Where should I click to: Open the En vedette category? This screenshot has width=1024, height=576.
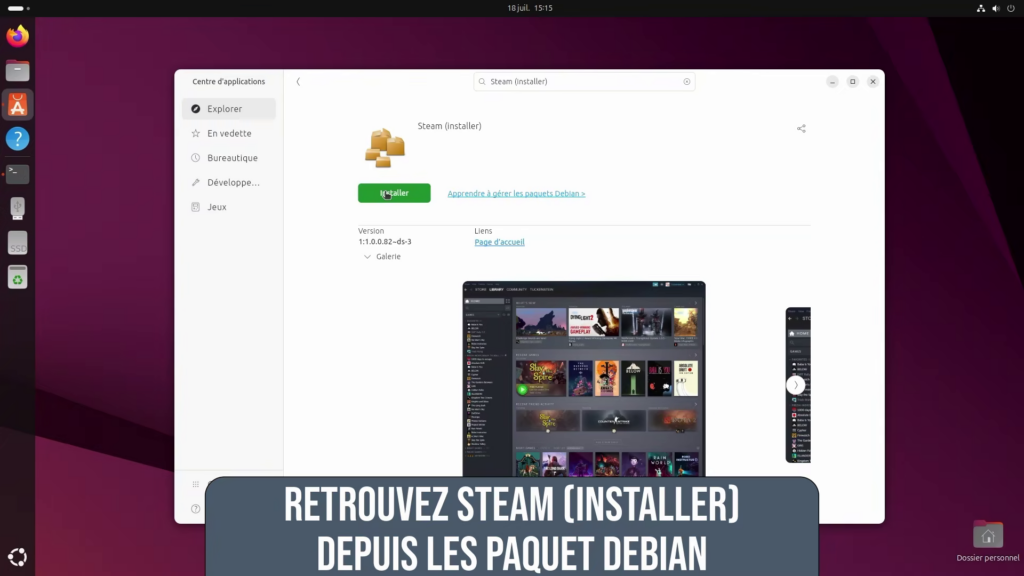[x=229, y=133]
